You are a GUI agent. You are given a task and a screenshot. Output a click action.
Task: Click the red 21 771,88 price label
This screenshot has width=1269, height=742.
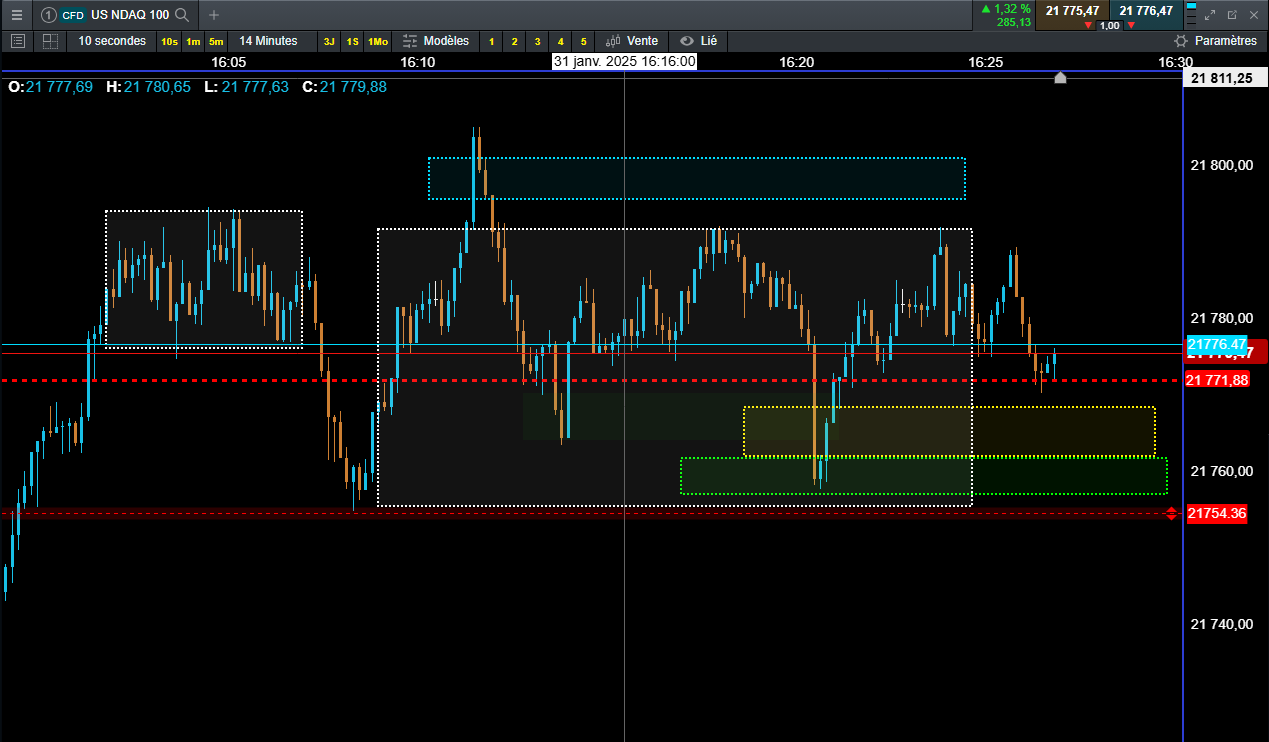[1216, 380]
